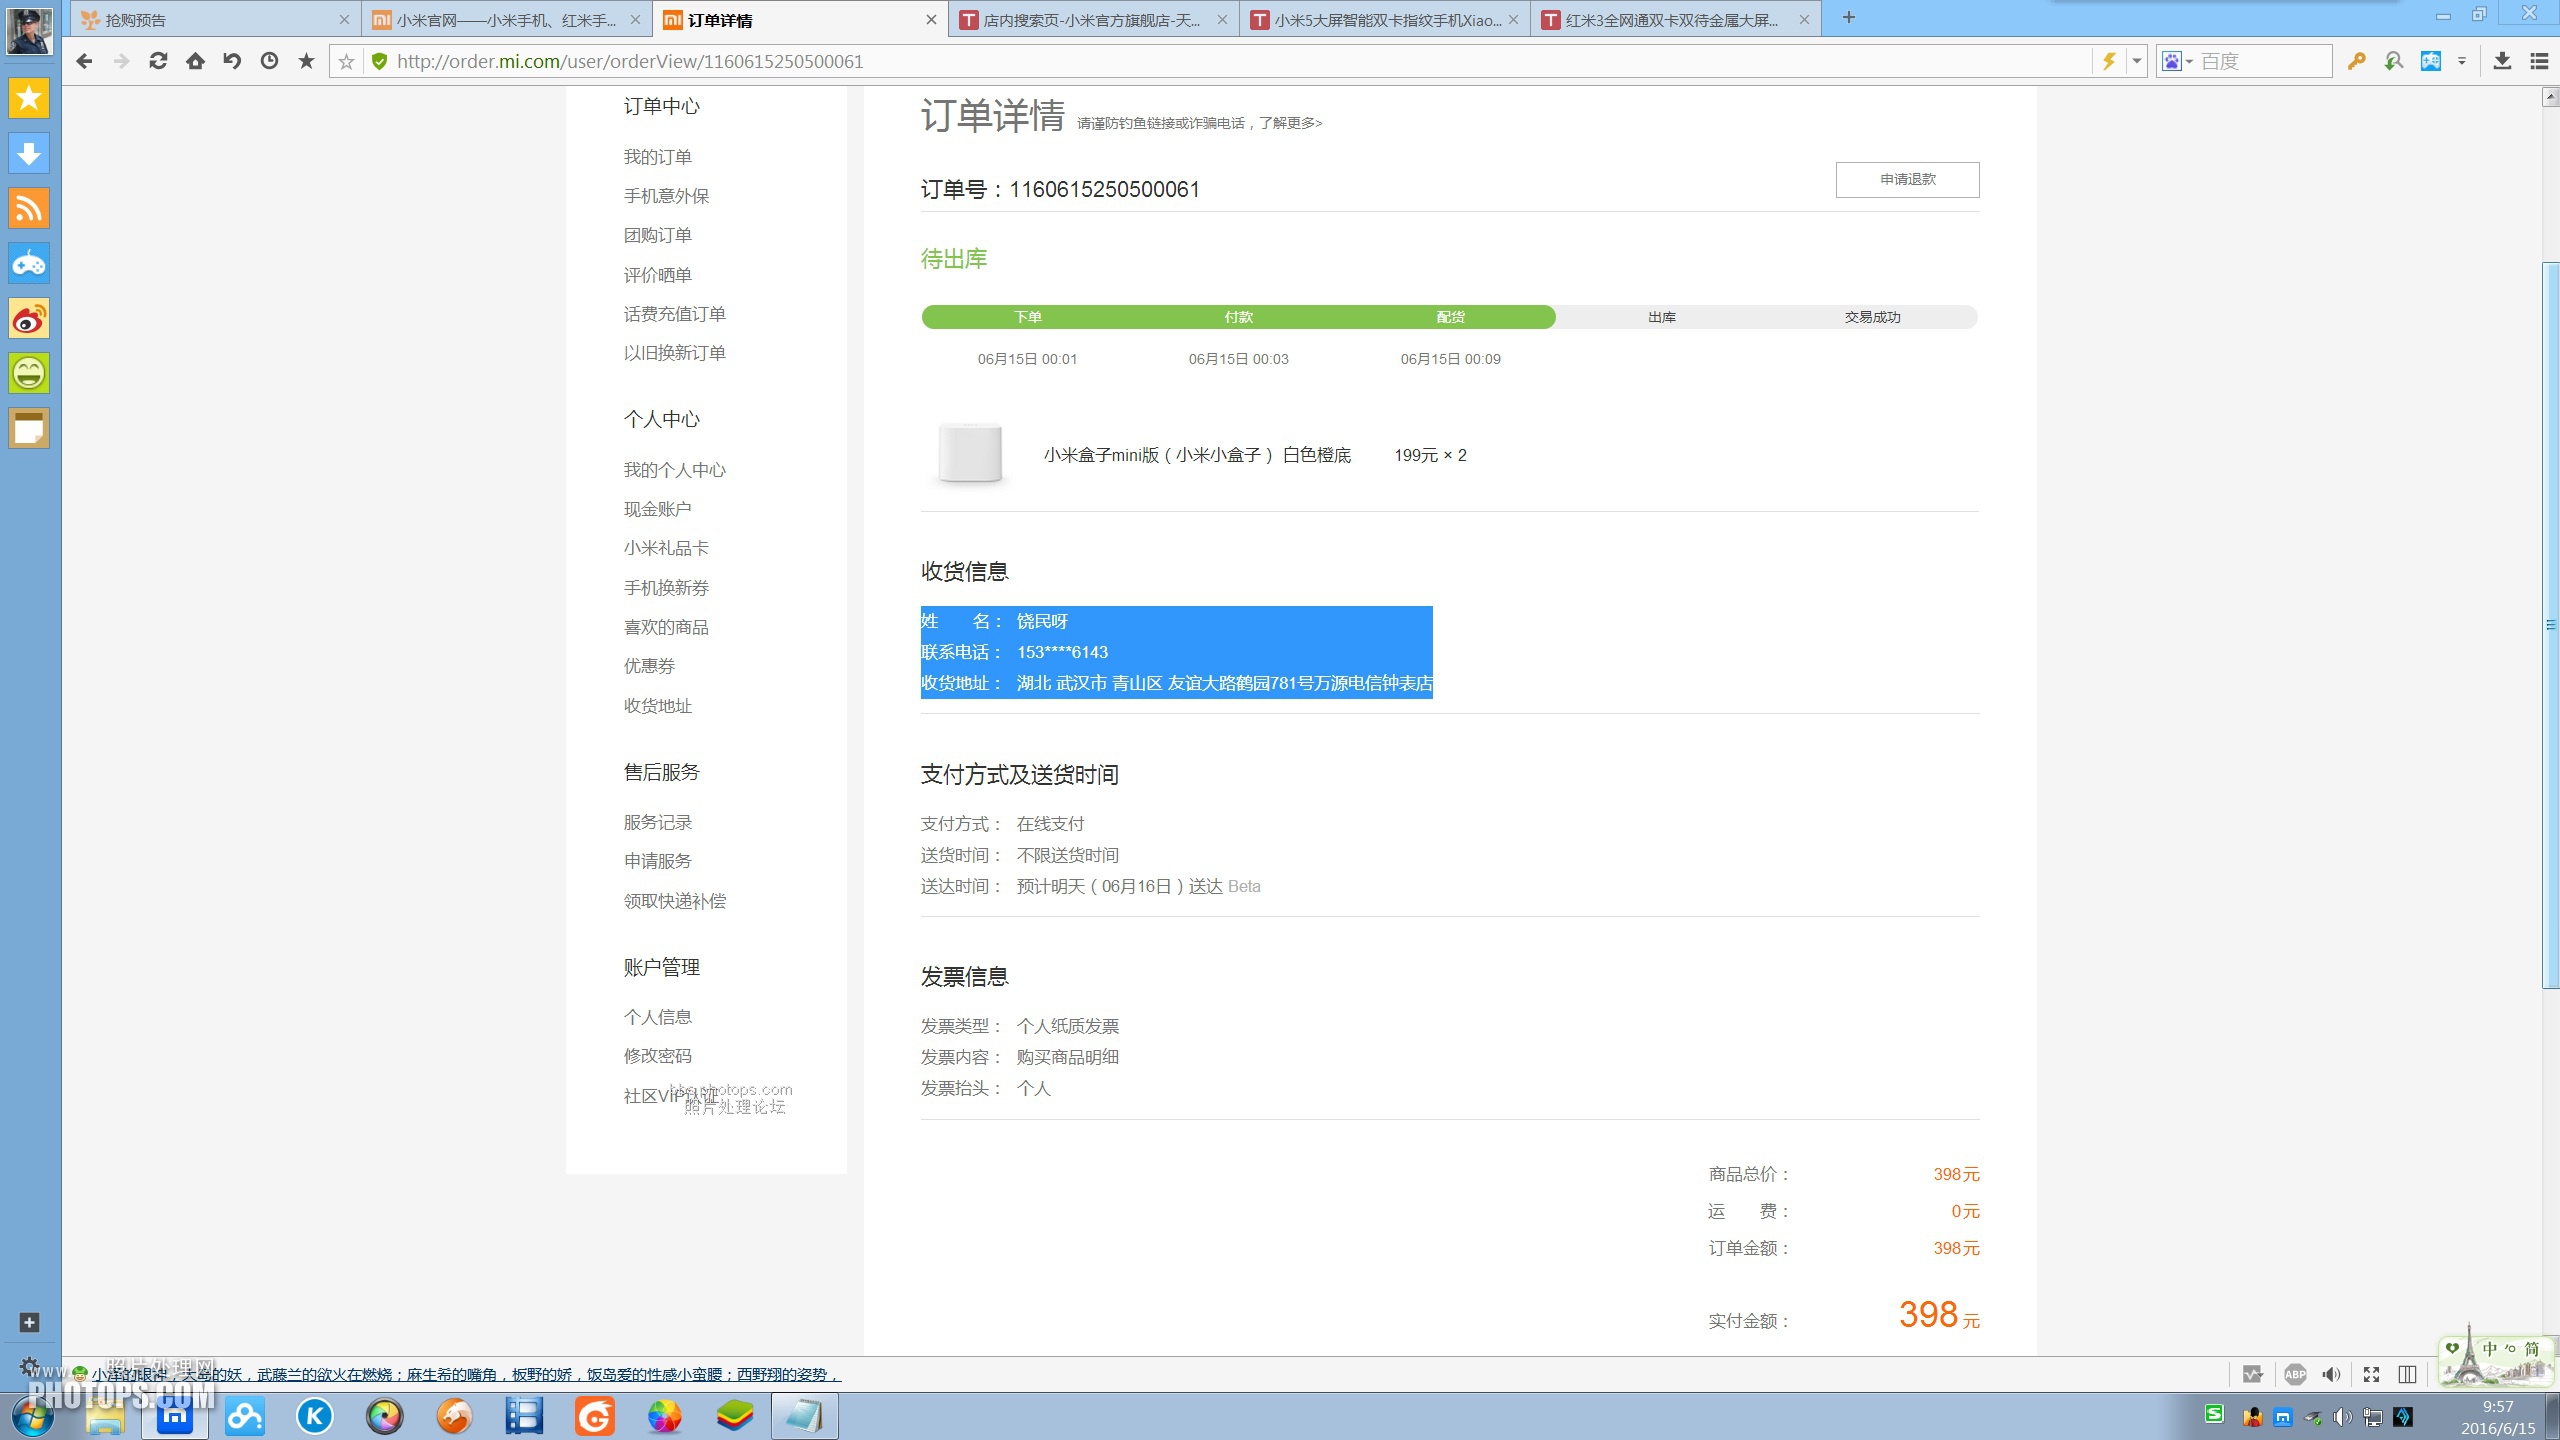Open 团购订单 link
The height and width of the screenshot is (1440, 2560).
(x=657, y=235)
